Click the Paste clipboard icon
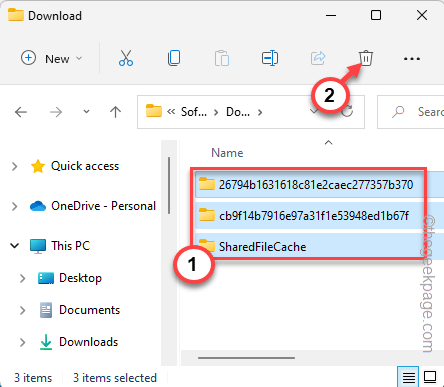Viewport: 444px width, 387px height. click(x=222, y=58)
